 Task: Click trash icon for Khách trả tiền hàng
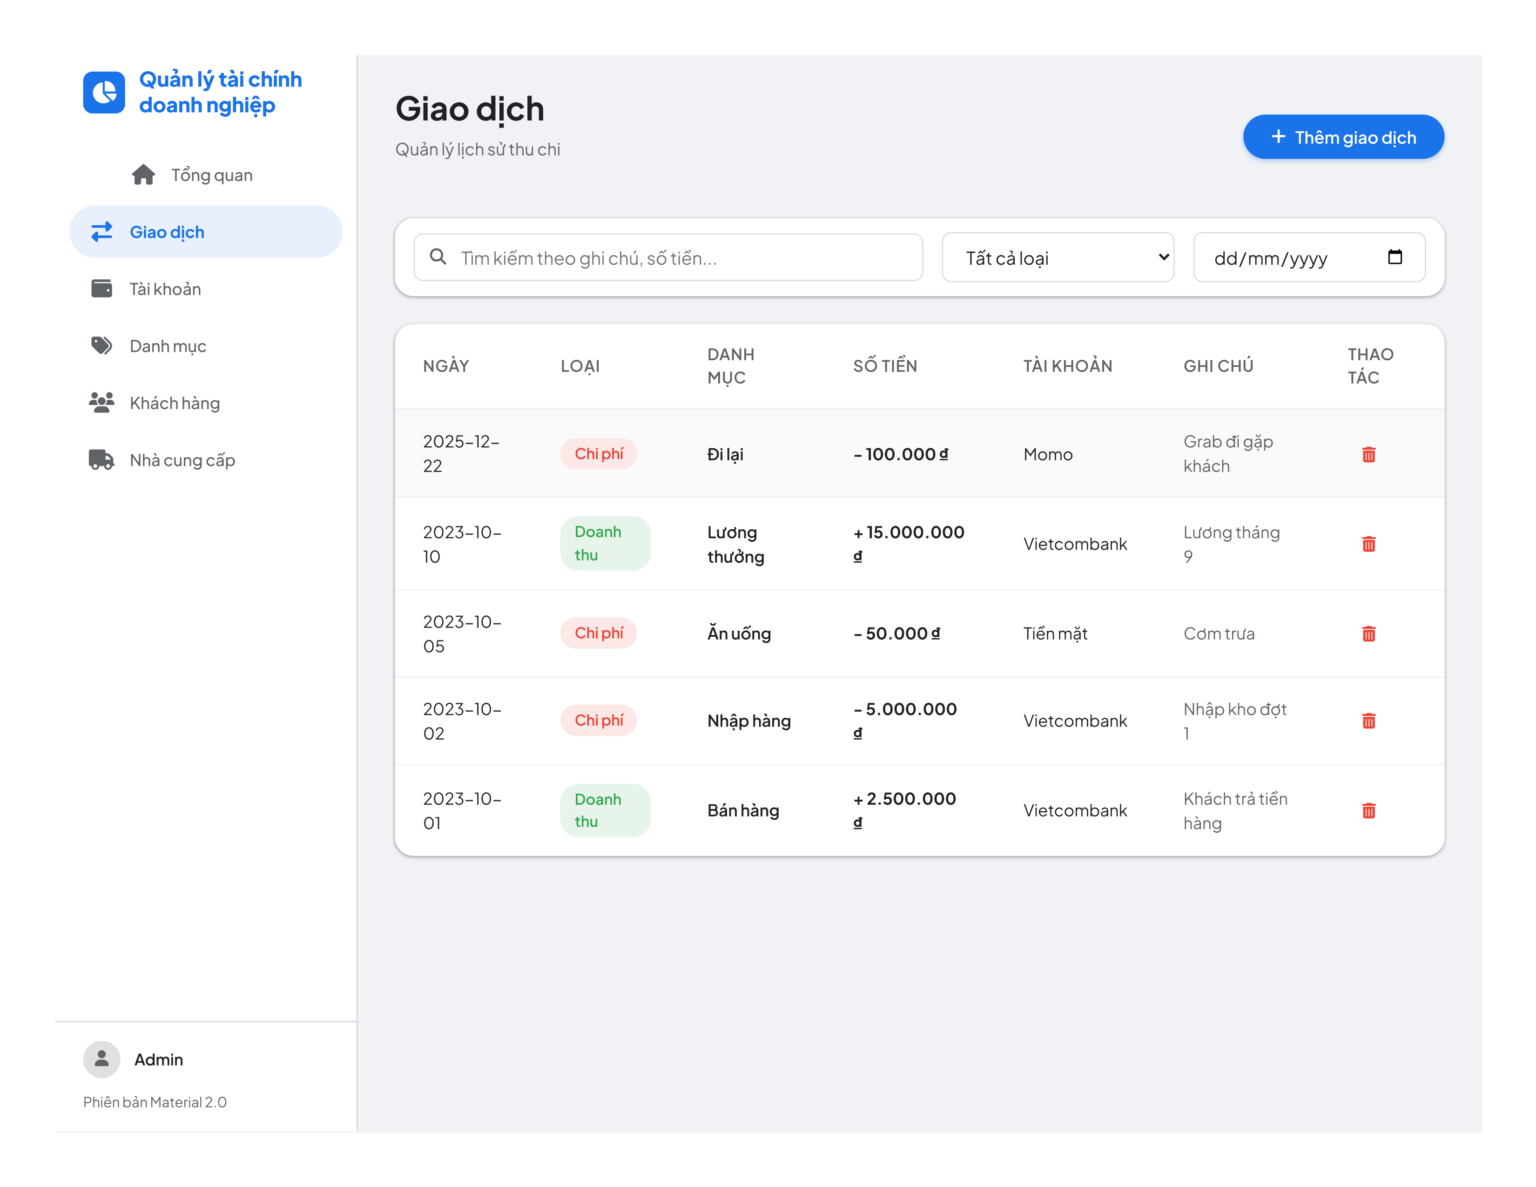pos(1369,811)
